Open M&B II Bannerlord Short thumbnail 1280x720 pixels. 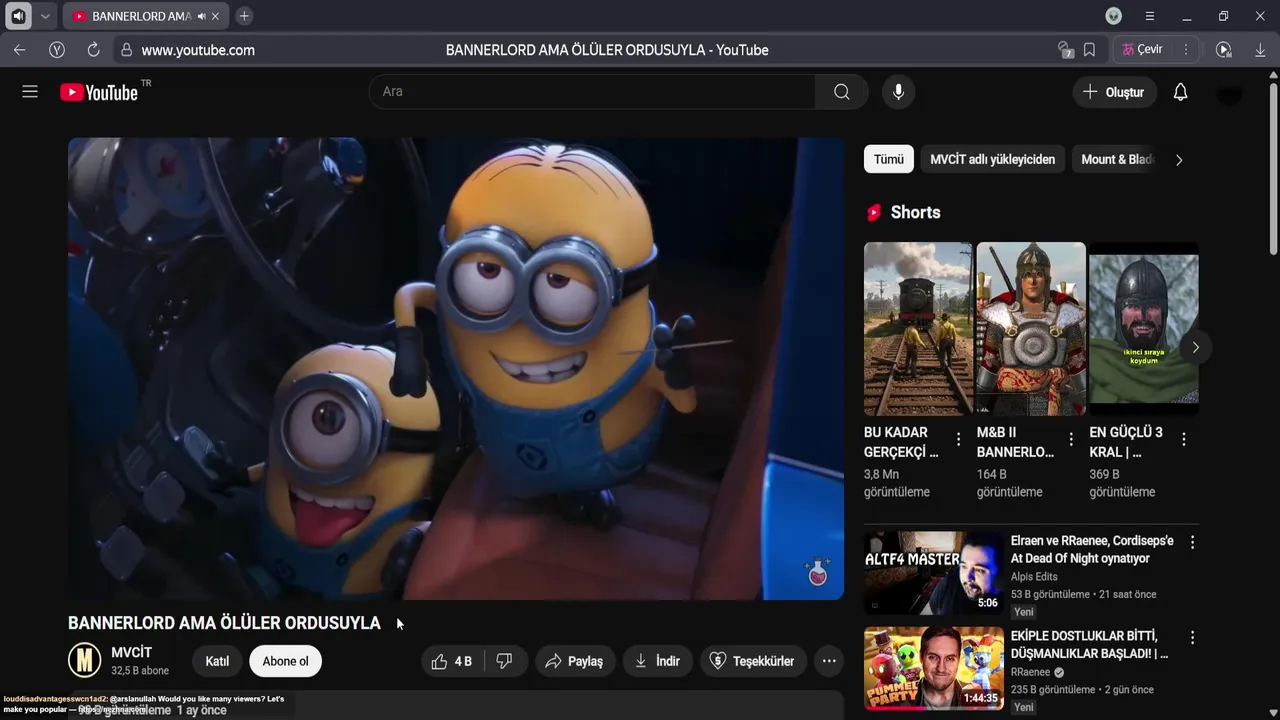click(x=1031, y=329)
